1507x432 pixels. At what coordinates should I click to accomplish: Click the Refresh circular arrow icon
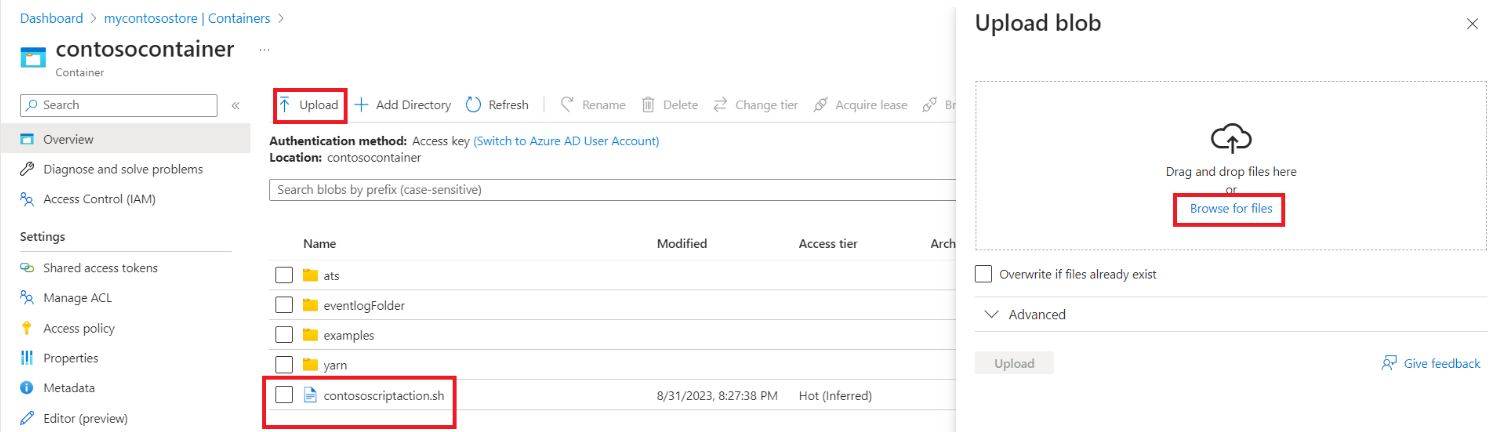[474, 105]
